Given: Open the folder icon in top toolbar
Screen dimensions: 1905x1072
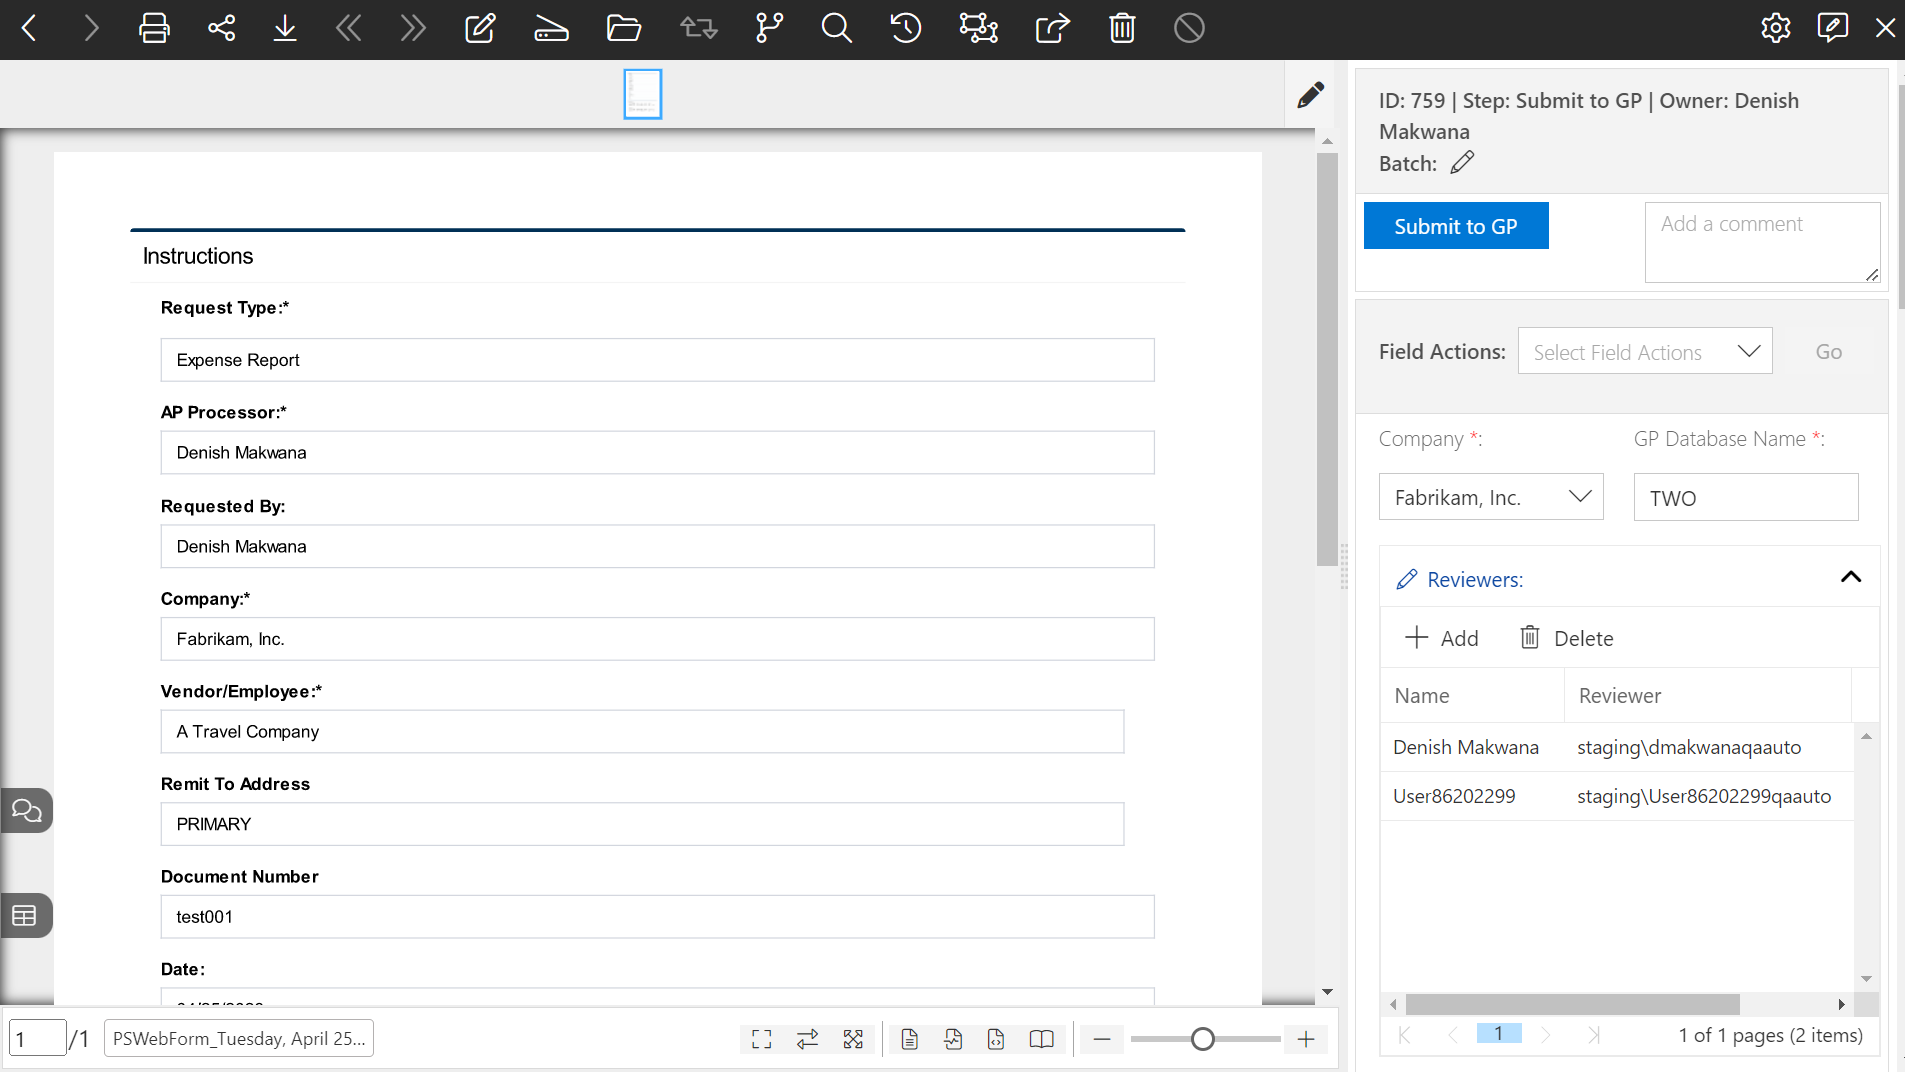Looking at the screenshot, I should point(624,28).
